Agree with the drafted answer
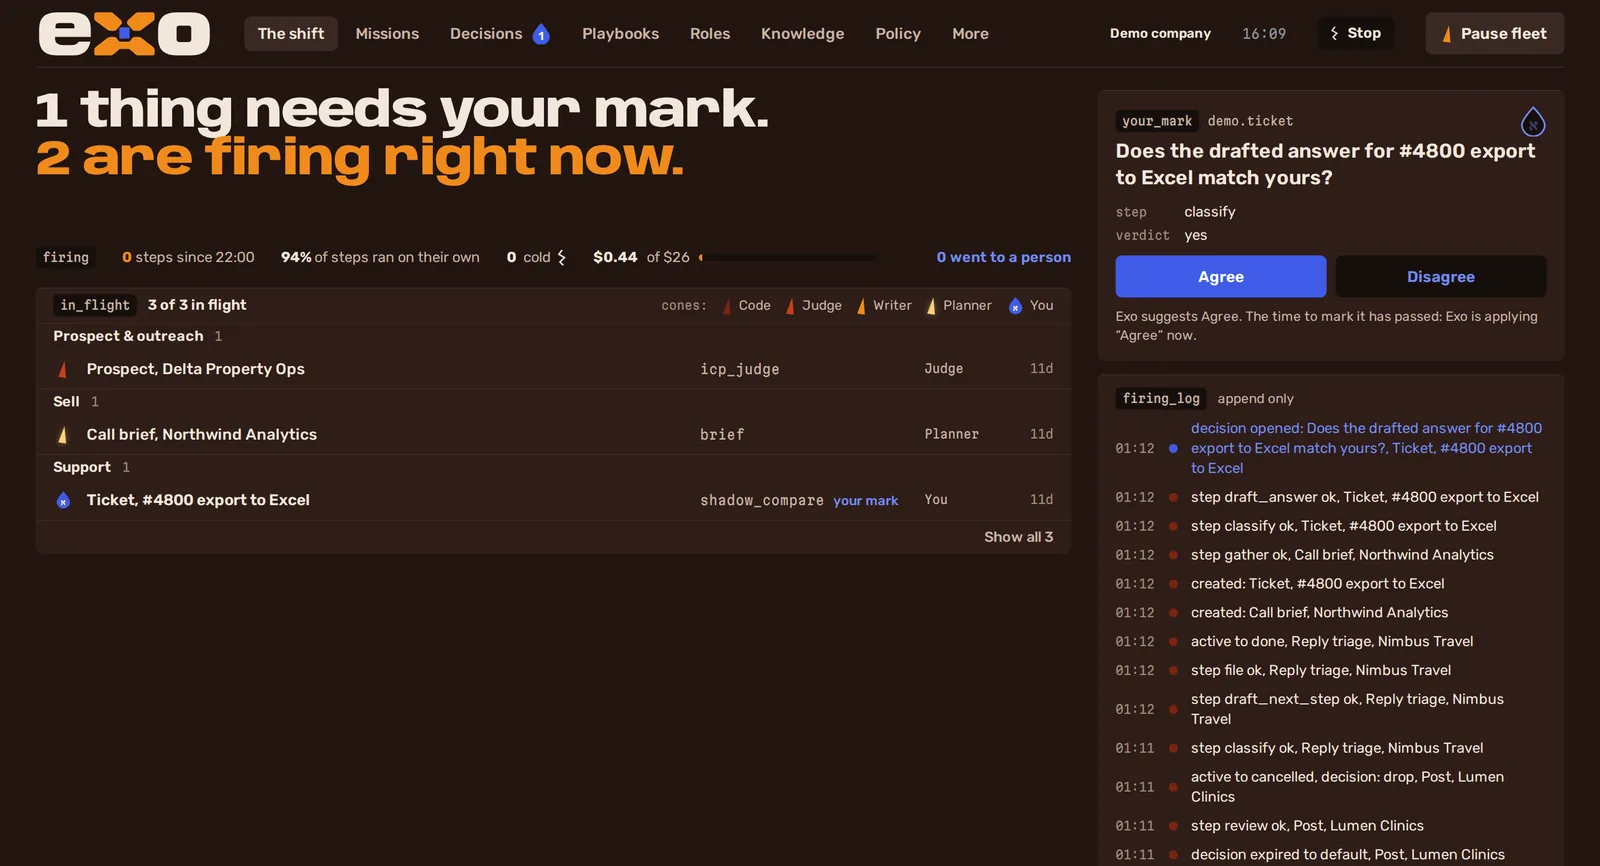 click(x=1221, y=277)
